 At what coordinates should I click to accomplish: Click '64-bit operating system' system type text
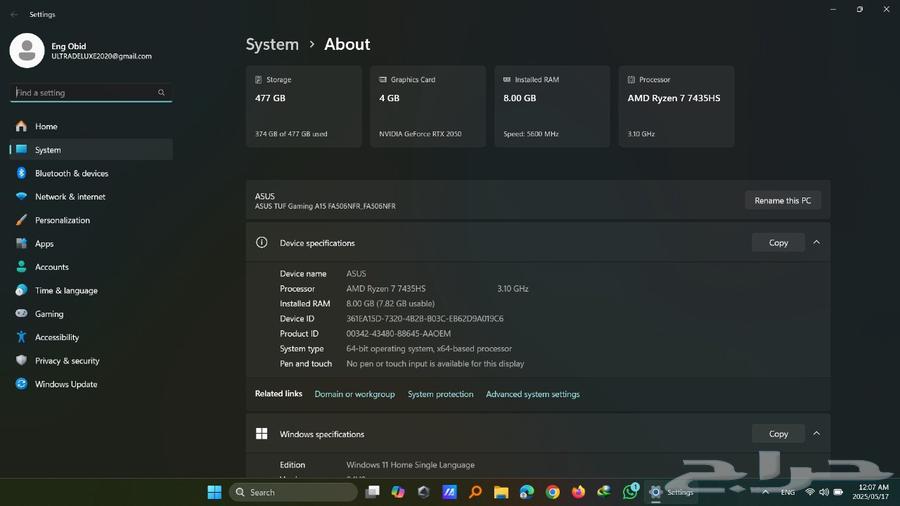(x=429, y=348)
